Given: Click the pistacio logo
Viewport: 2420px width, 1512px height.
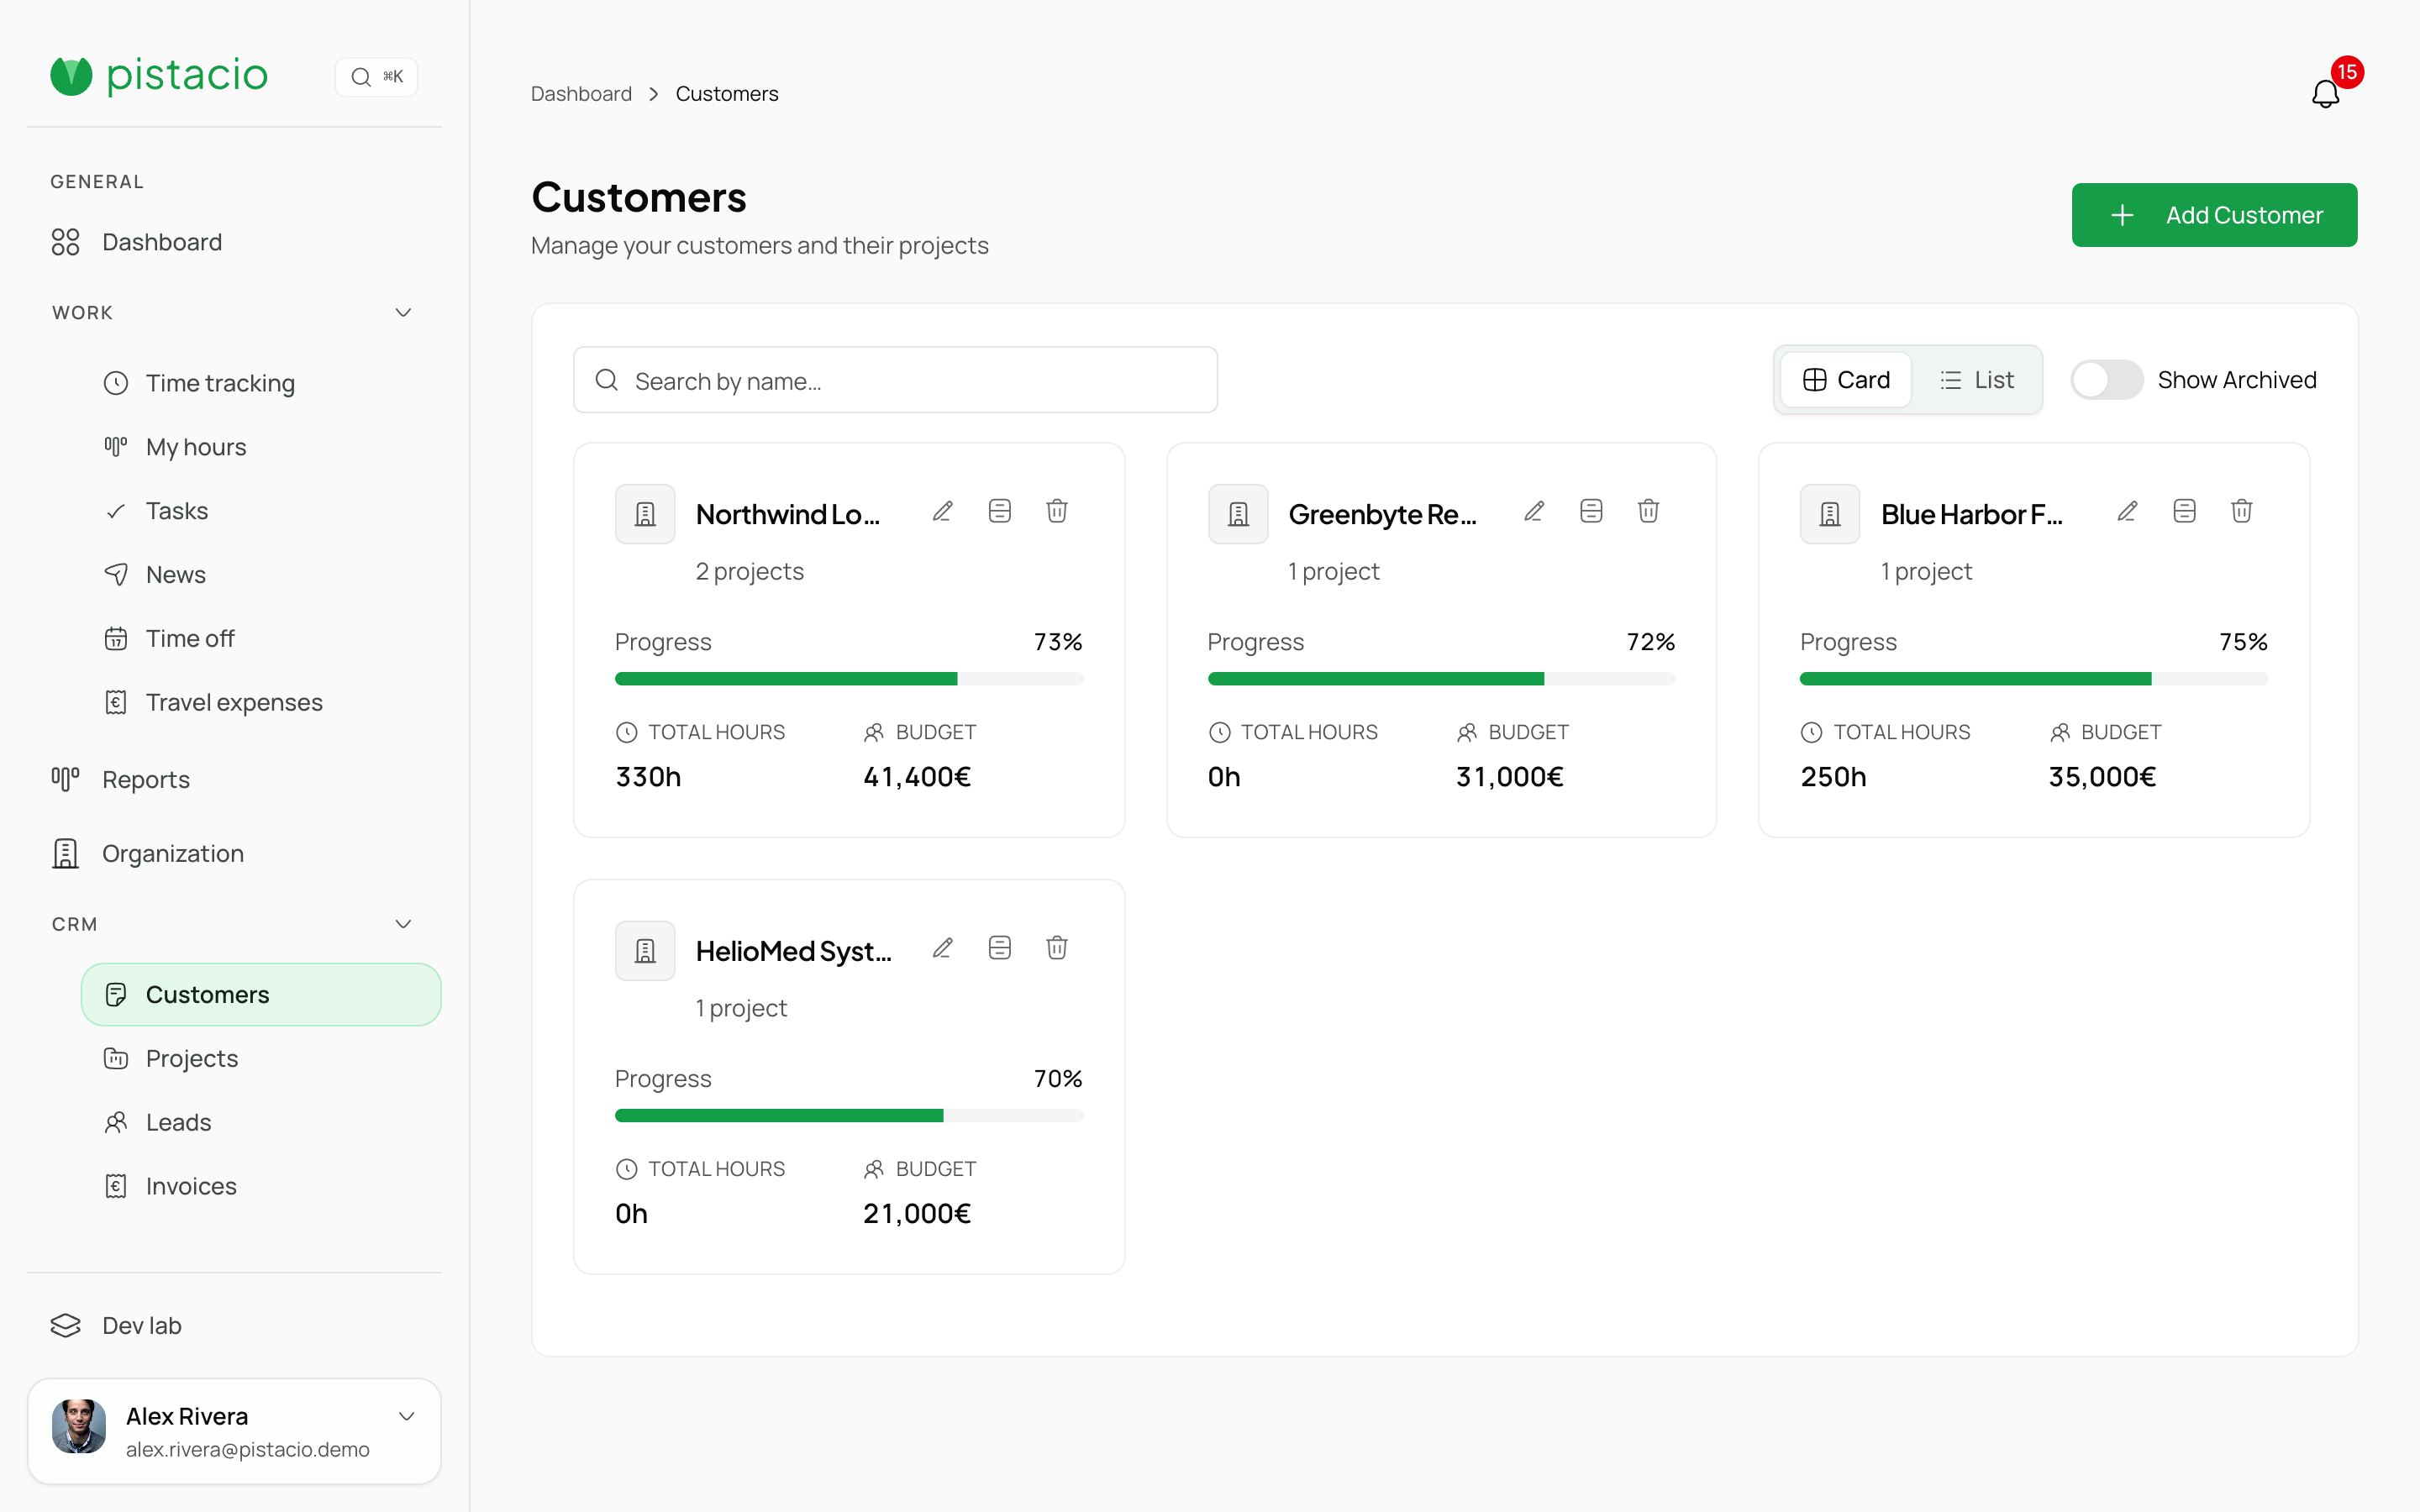Looking at the screenshot, I should pyautogui.click(x=159, y=75).
